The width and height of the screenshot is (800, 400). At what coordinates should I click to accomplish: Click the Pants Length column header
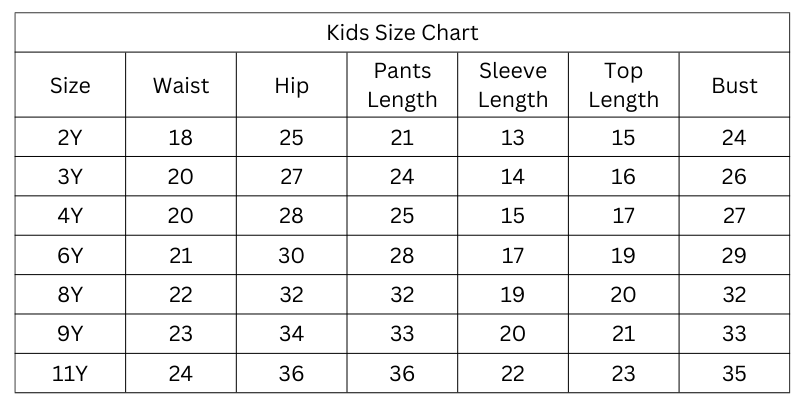pyautogui.click(x=402, y=85)
